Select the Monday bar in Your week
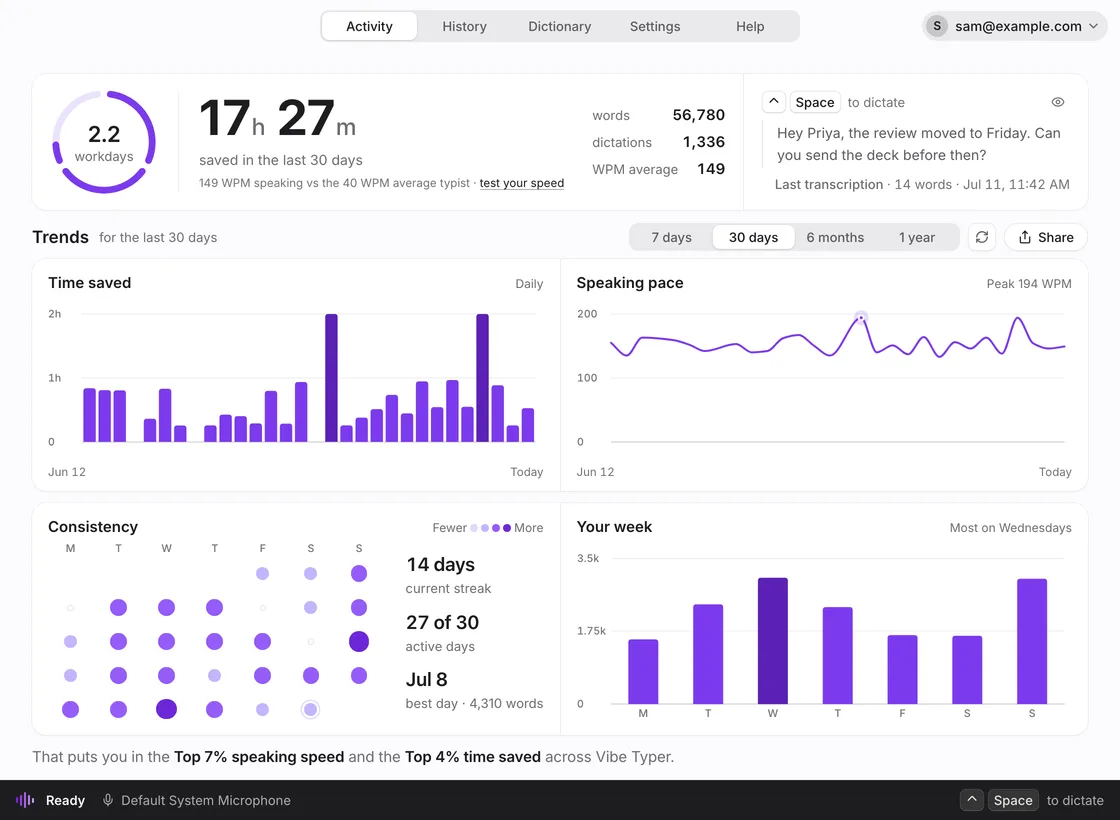Screen dimensions: 1120x820 pos(643,671)
